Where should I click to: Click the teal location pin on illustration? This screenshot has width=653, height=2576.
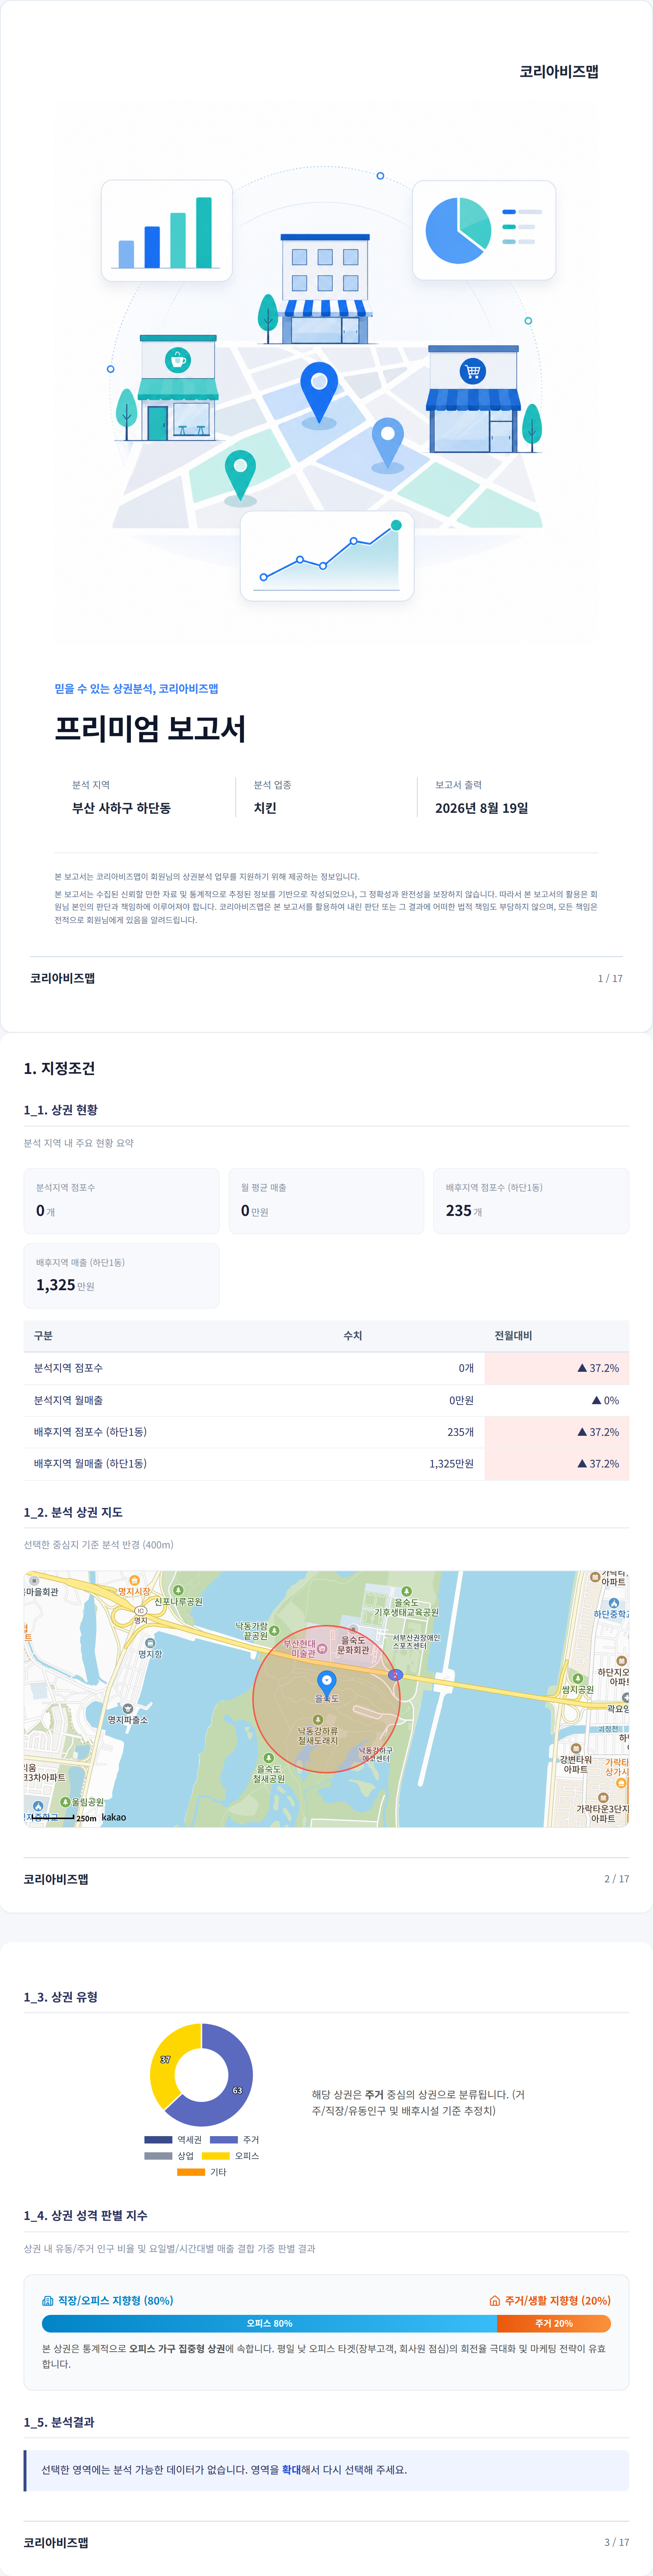click(x=240, y=476)
